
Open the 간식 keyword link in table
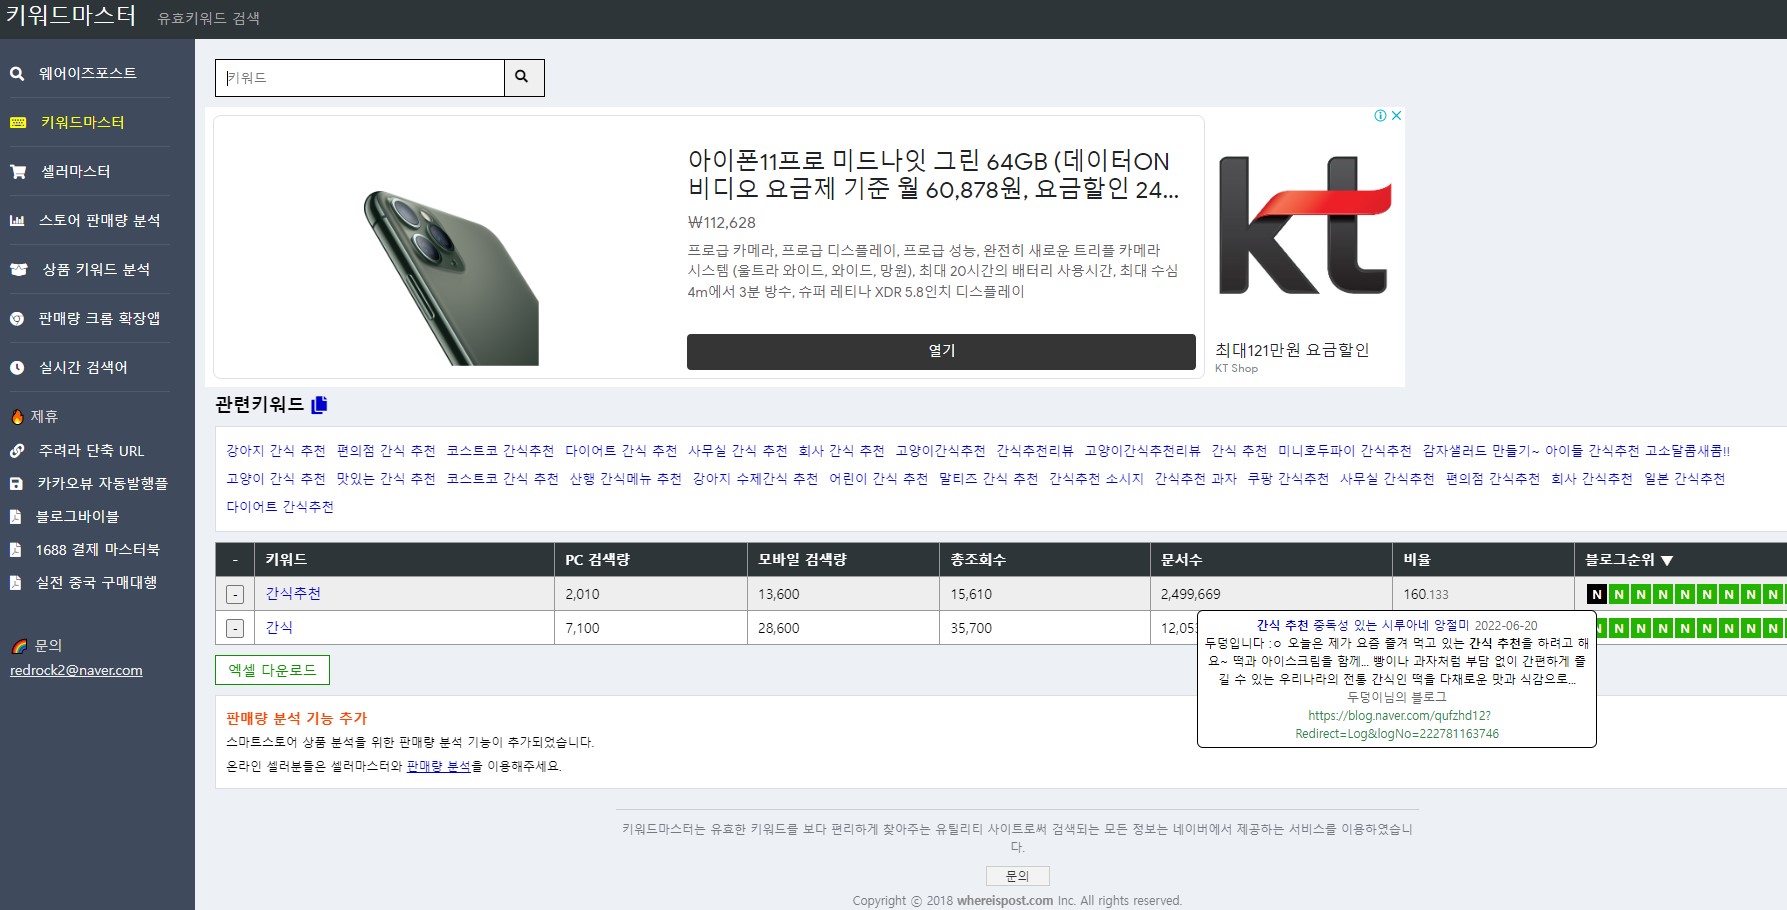point(279,628)
